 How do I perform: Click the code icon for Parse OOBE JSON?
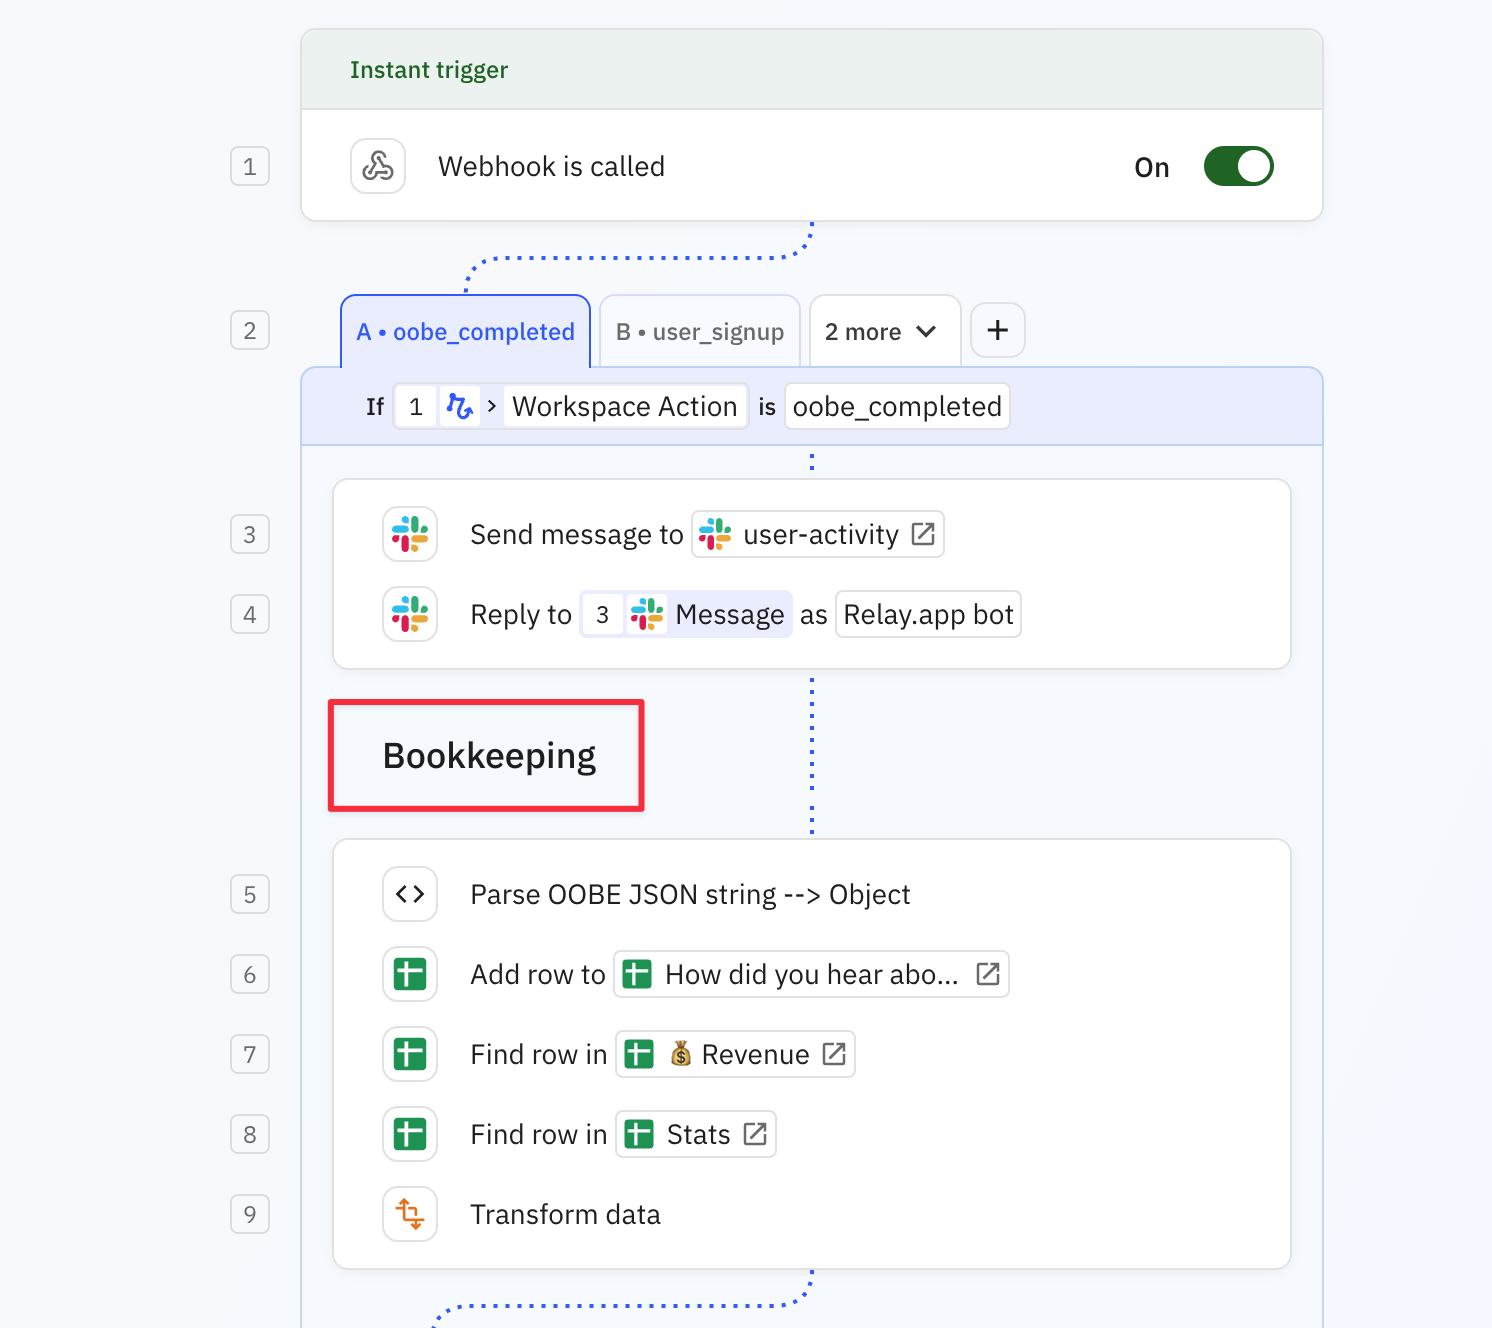click(x=410, y=894)
